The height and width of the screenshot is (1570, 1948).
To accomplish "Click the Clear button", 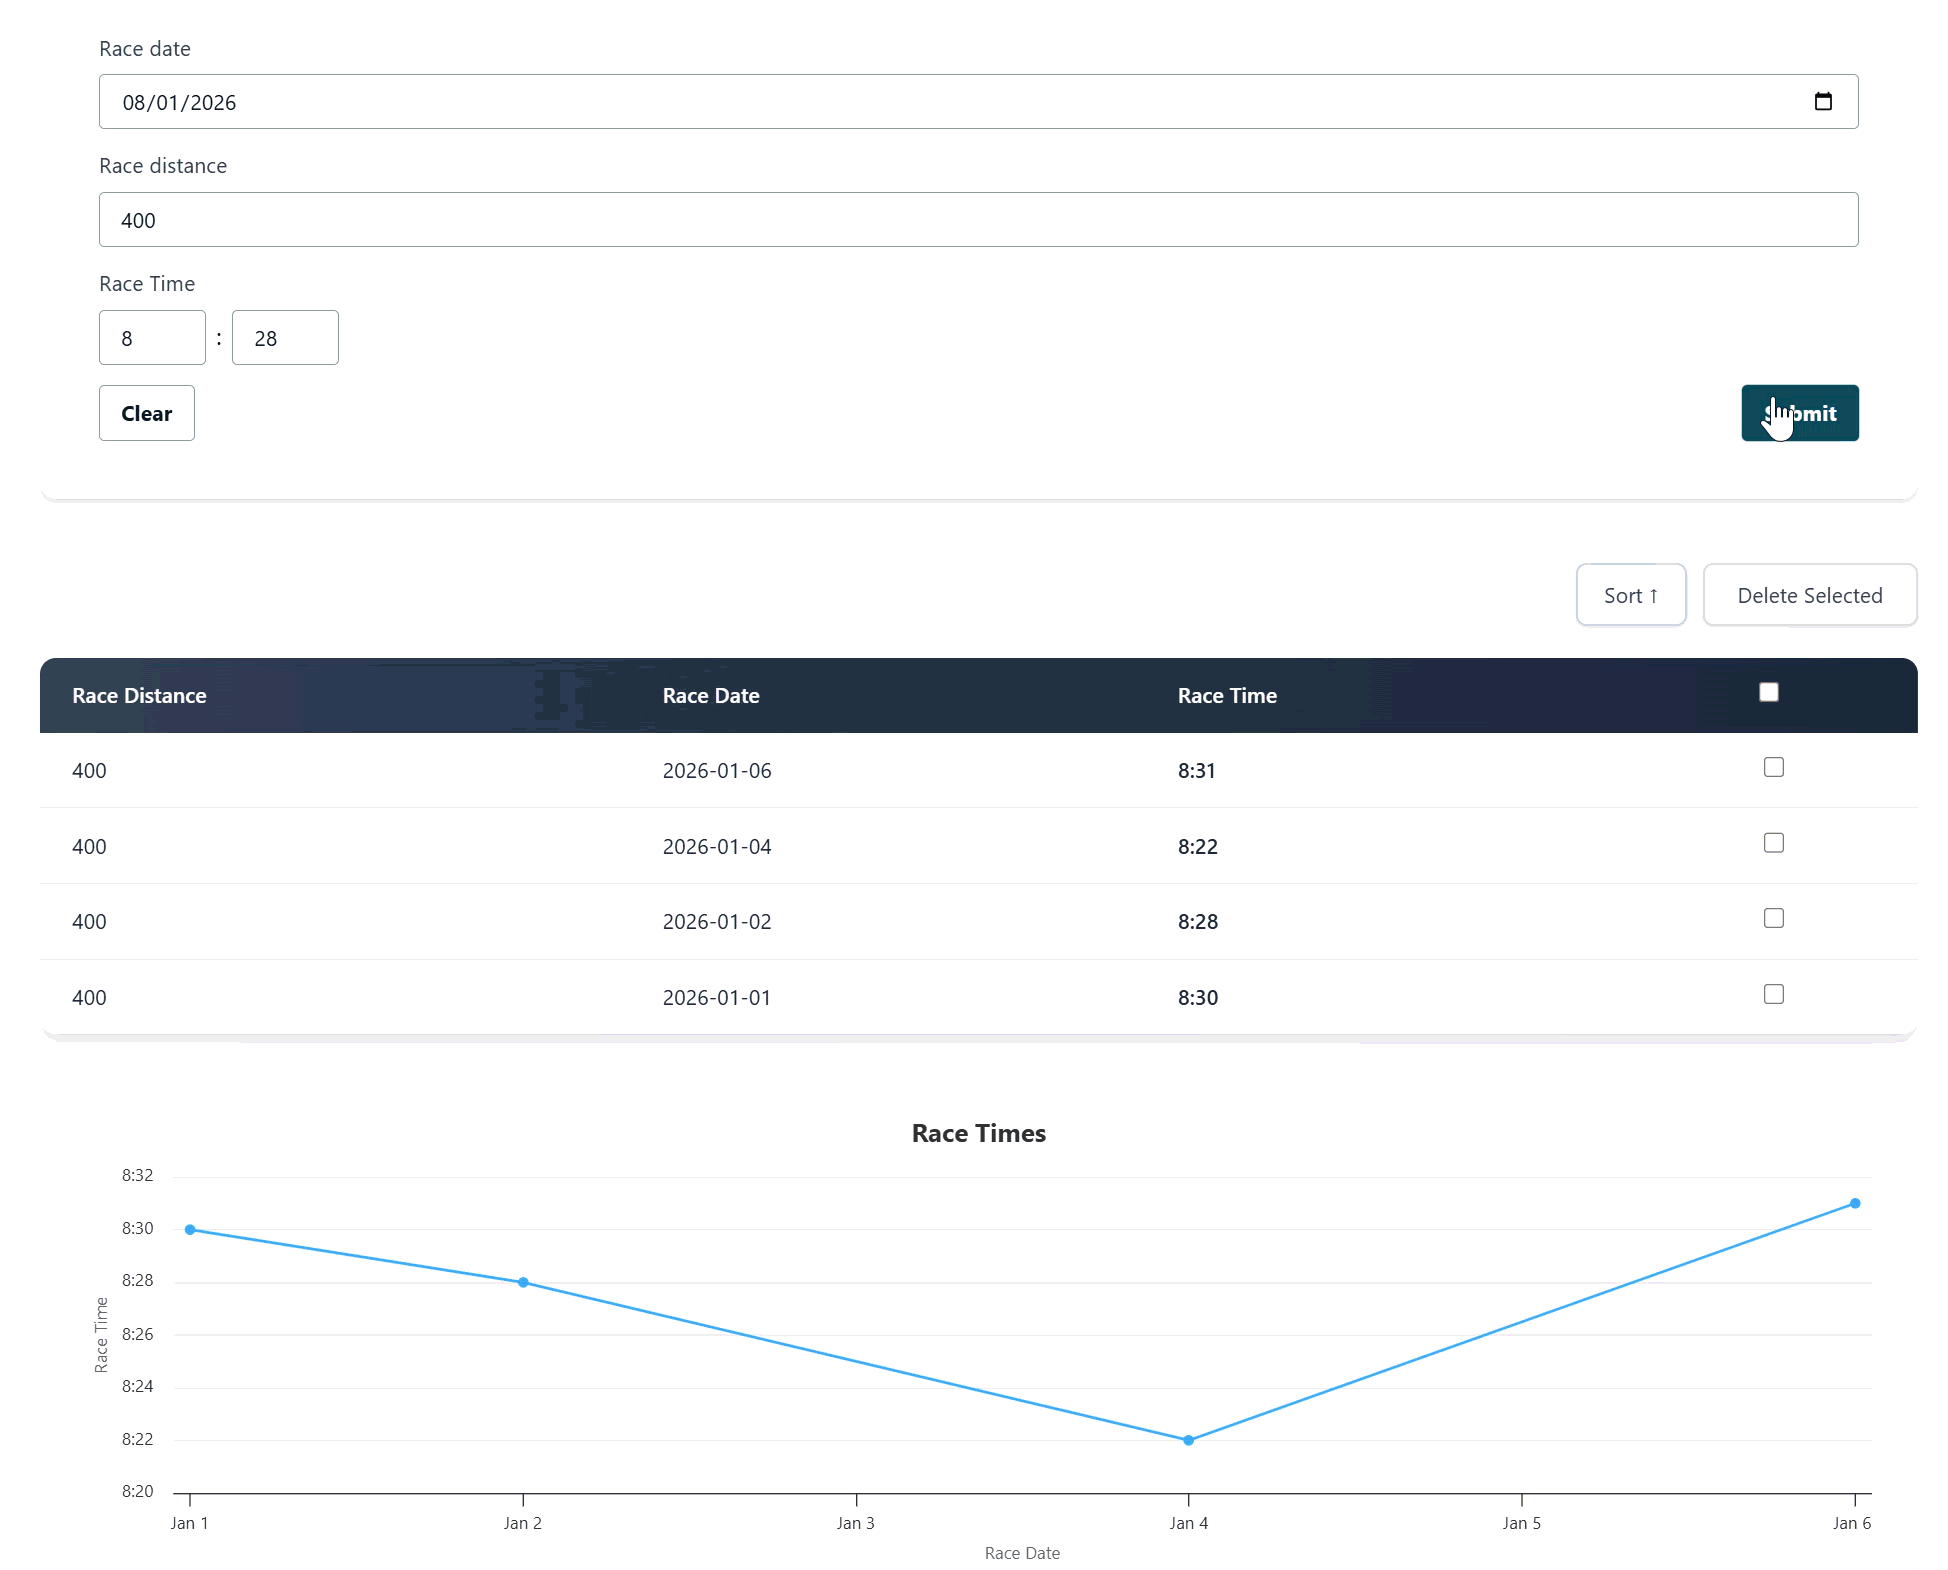I will [x=146, y=413].
